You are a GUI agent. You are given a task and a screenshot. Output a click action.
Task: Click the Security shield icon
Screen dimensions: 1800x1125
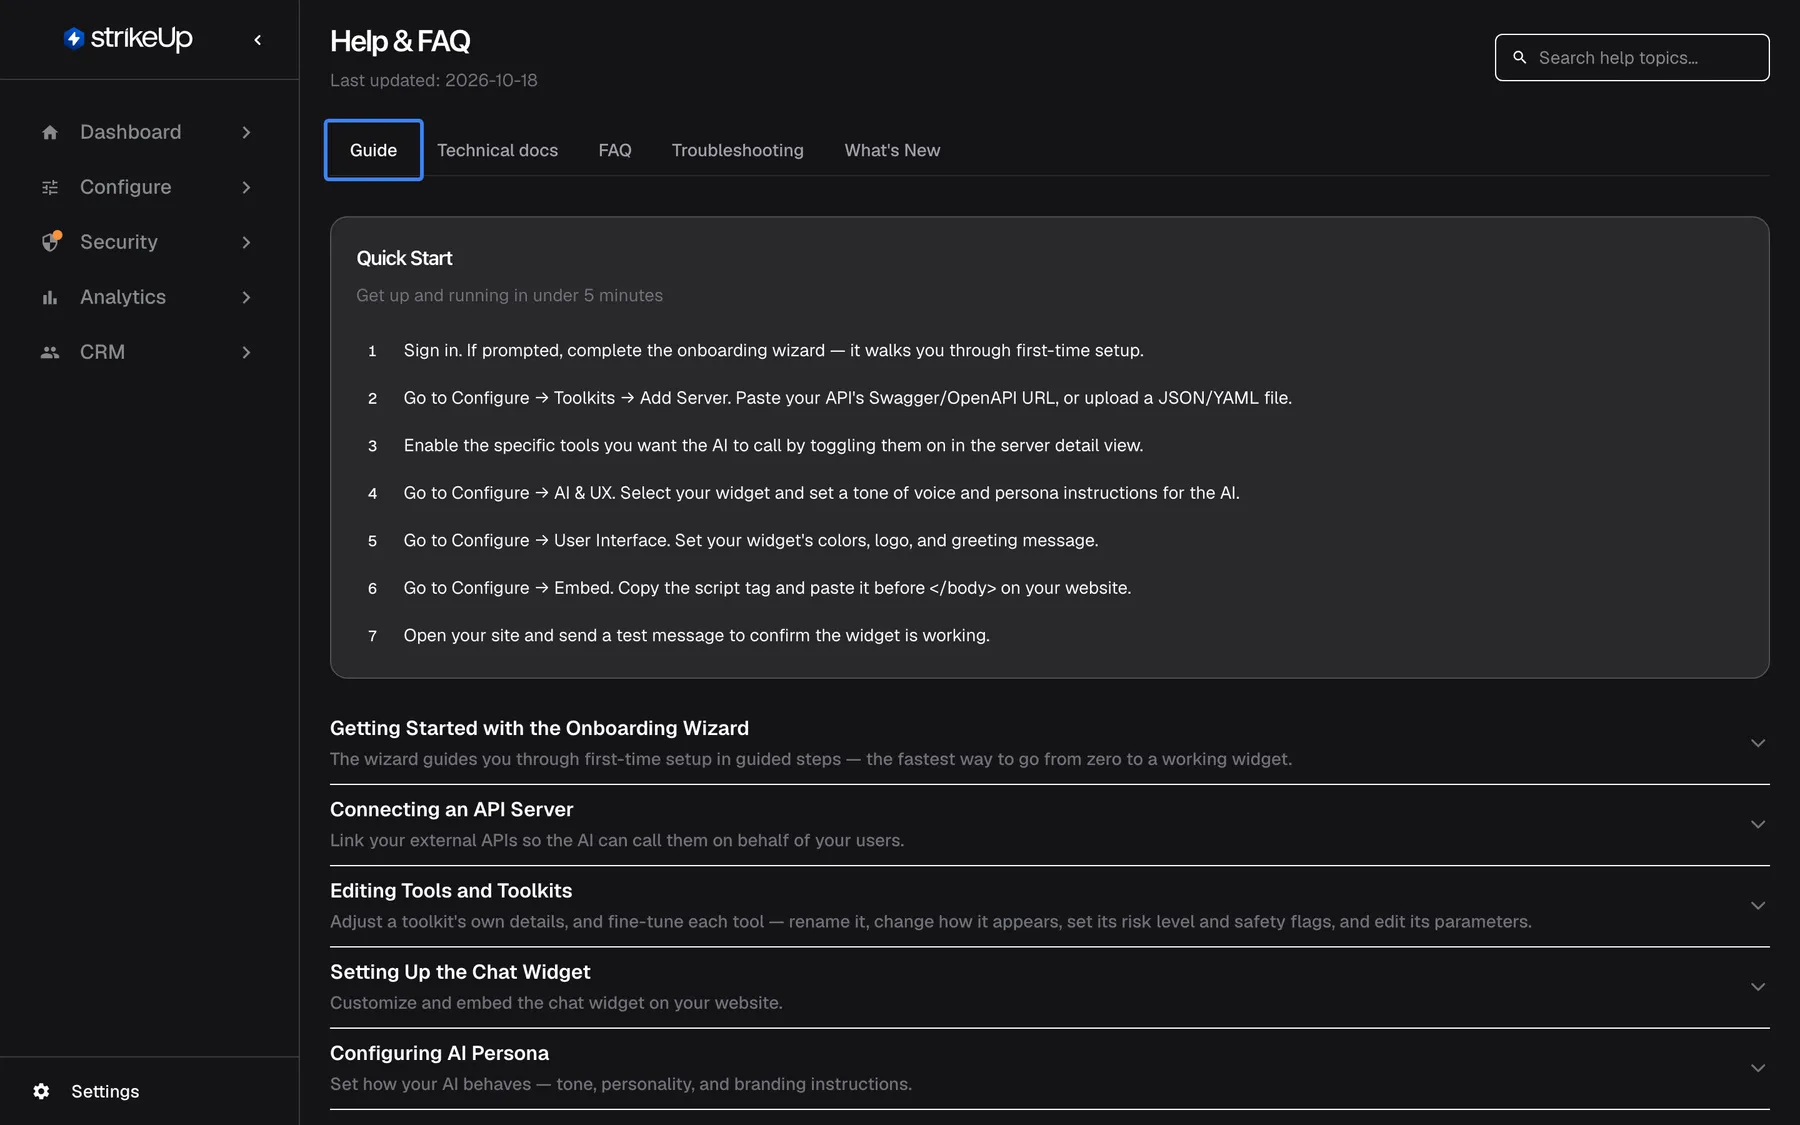(x=50, y=242)
